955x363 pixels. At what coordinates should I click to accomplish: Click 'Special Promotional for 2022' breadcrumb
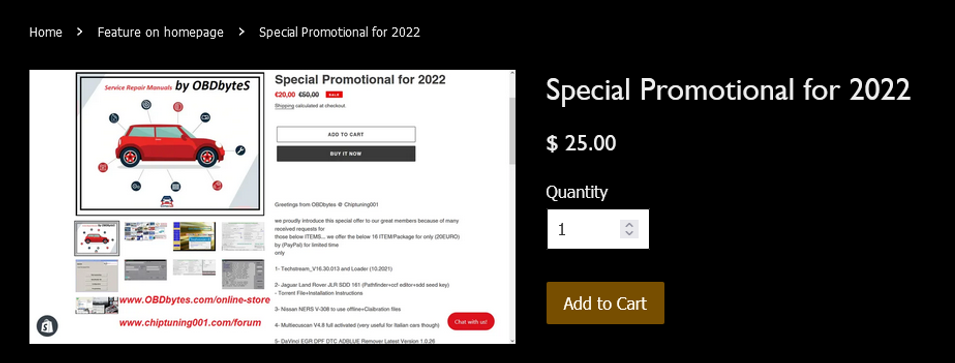pyautogui.click(x=339, y=32)
